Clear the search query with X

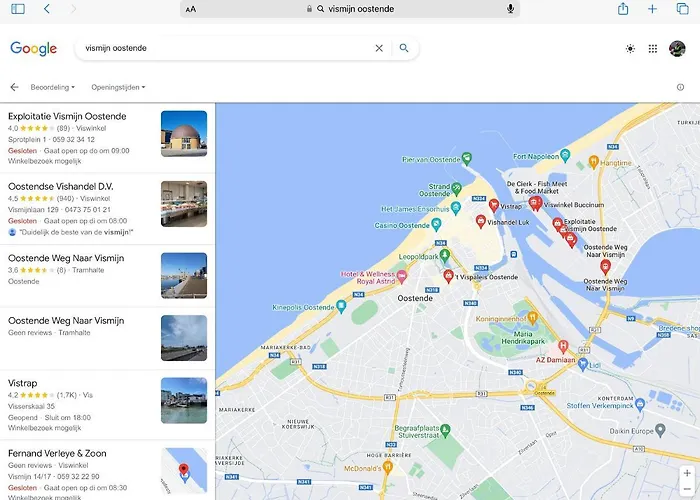click(379, 48)
